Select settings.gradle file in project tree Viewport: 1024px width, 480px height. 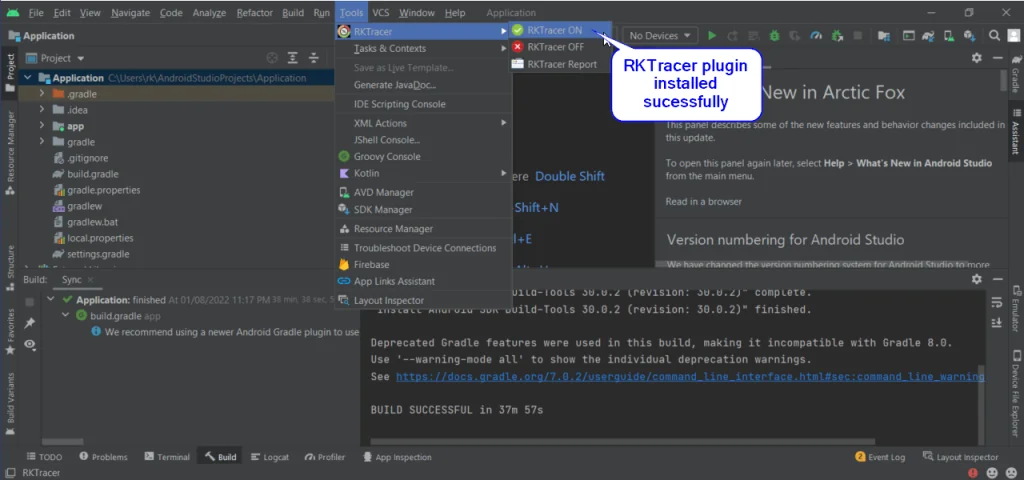click(x=91, y=254)
